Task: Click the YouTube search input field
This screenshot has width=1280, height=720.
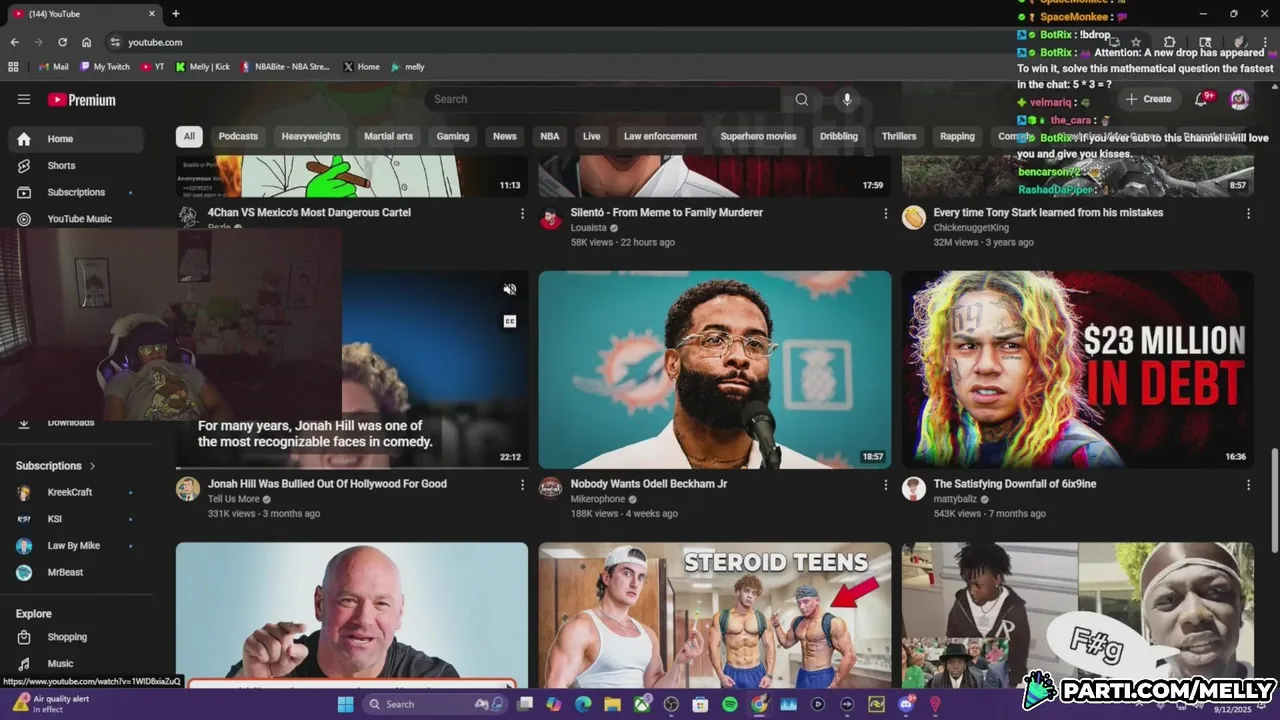Action: point(603,99)
